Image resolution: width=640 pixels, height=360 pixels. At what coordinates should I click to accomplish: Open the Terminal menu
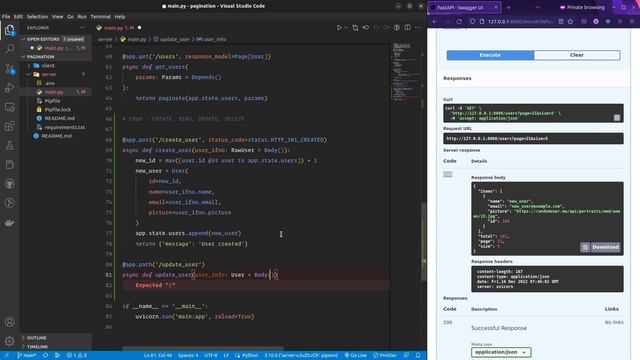[x=100, y=17]
